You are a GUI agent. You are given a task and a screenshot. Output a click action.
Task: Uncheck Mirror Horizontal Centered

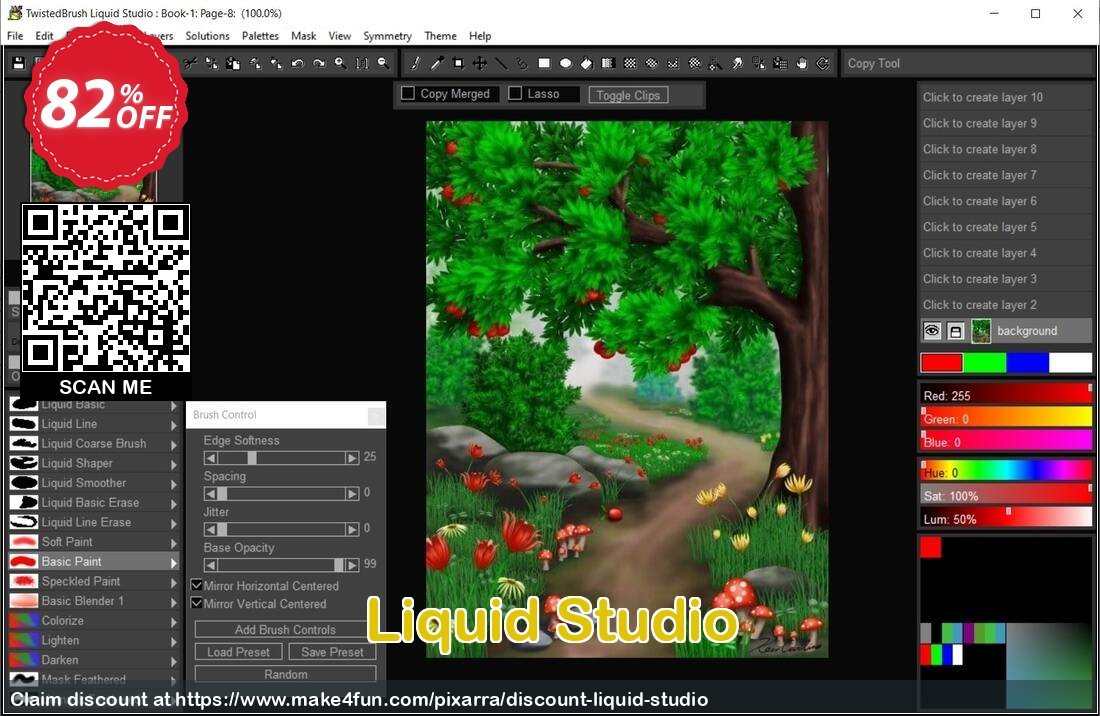pos(196,585)
